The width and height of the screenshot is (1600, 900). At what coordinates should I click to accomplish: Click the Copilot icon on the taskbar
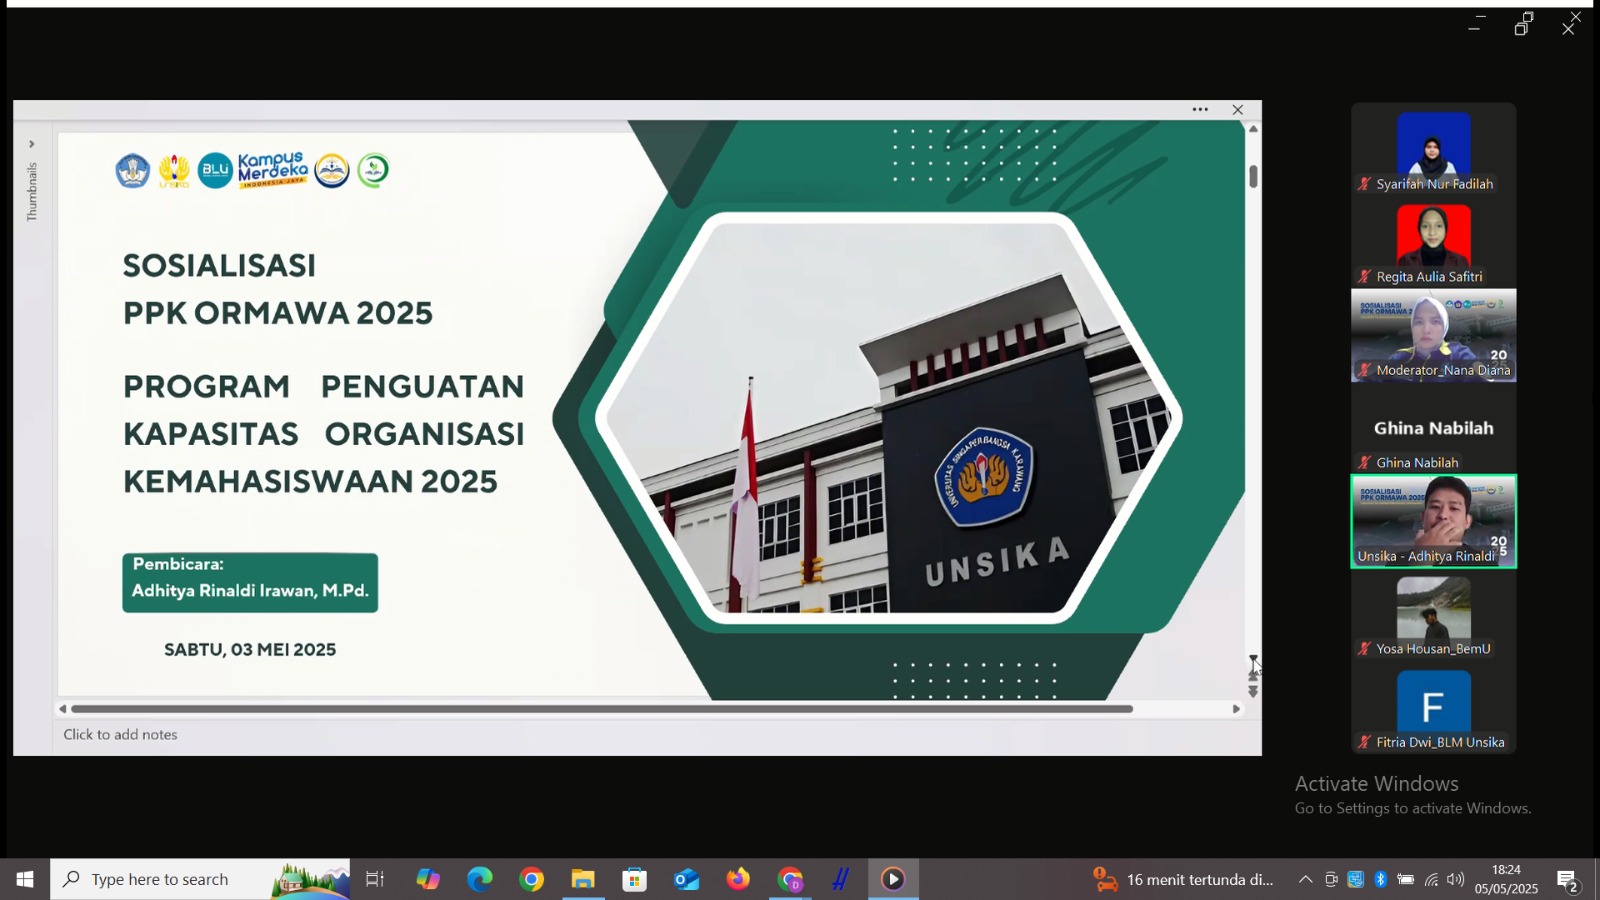tap(428, 879)
